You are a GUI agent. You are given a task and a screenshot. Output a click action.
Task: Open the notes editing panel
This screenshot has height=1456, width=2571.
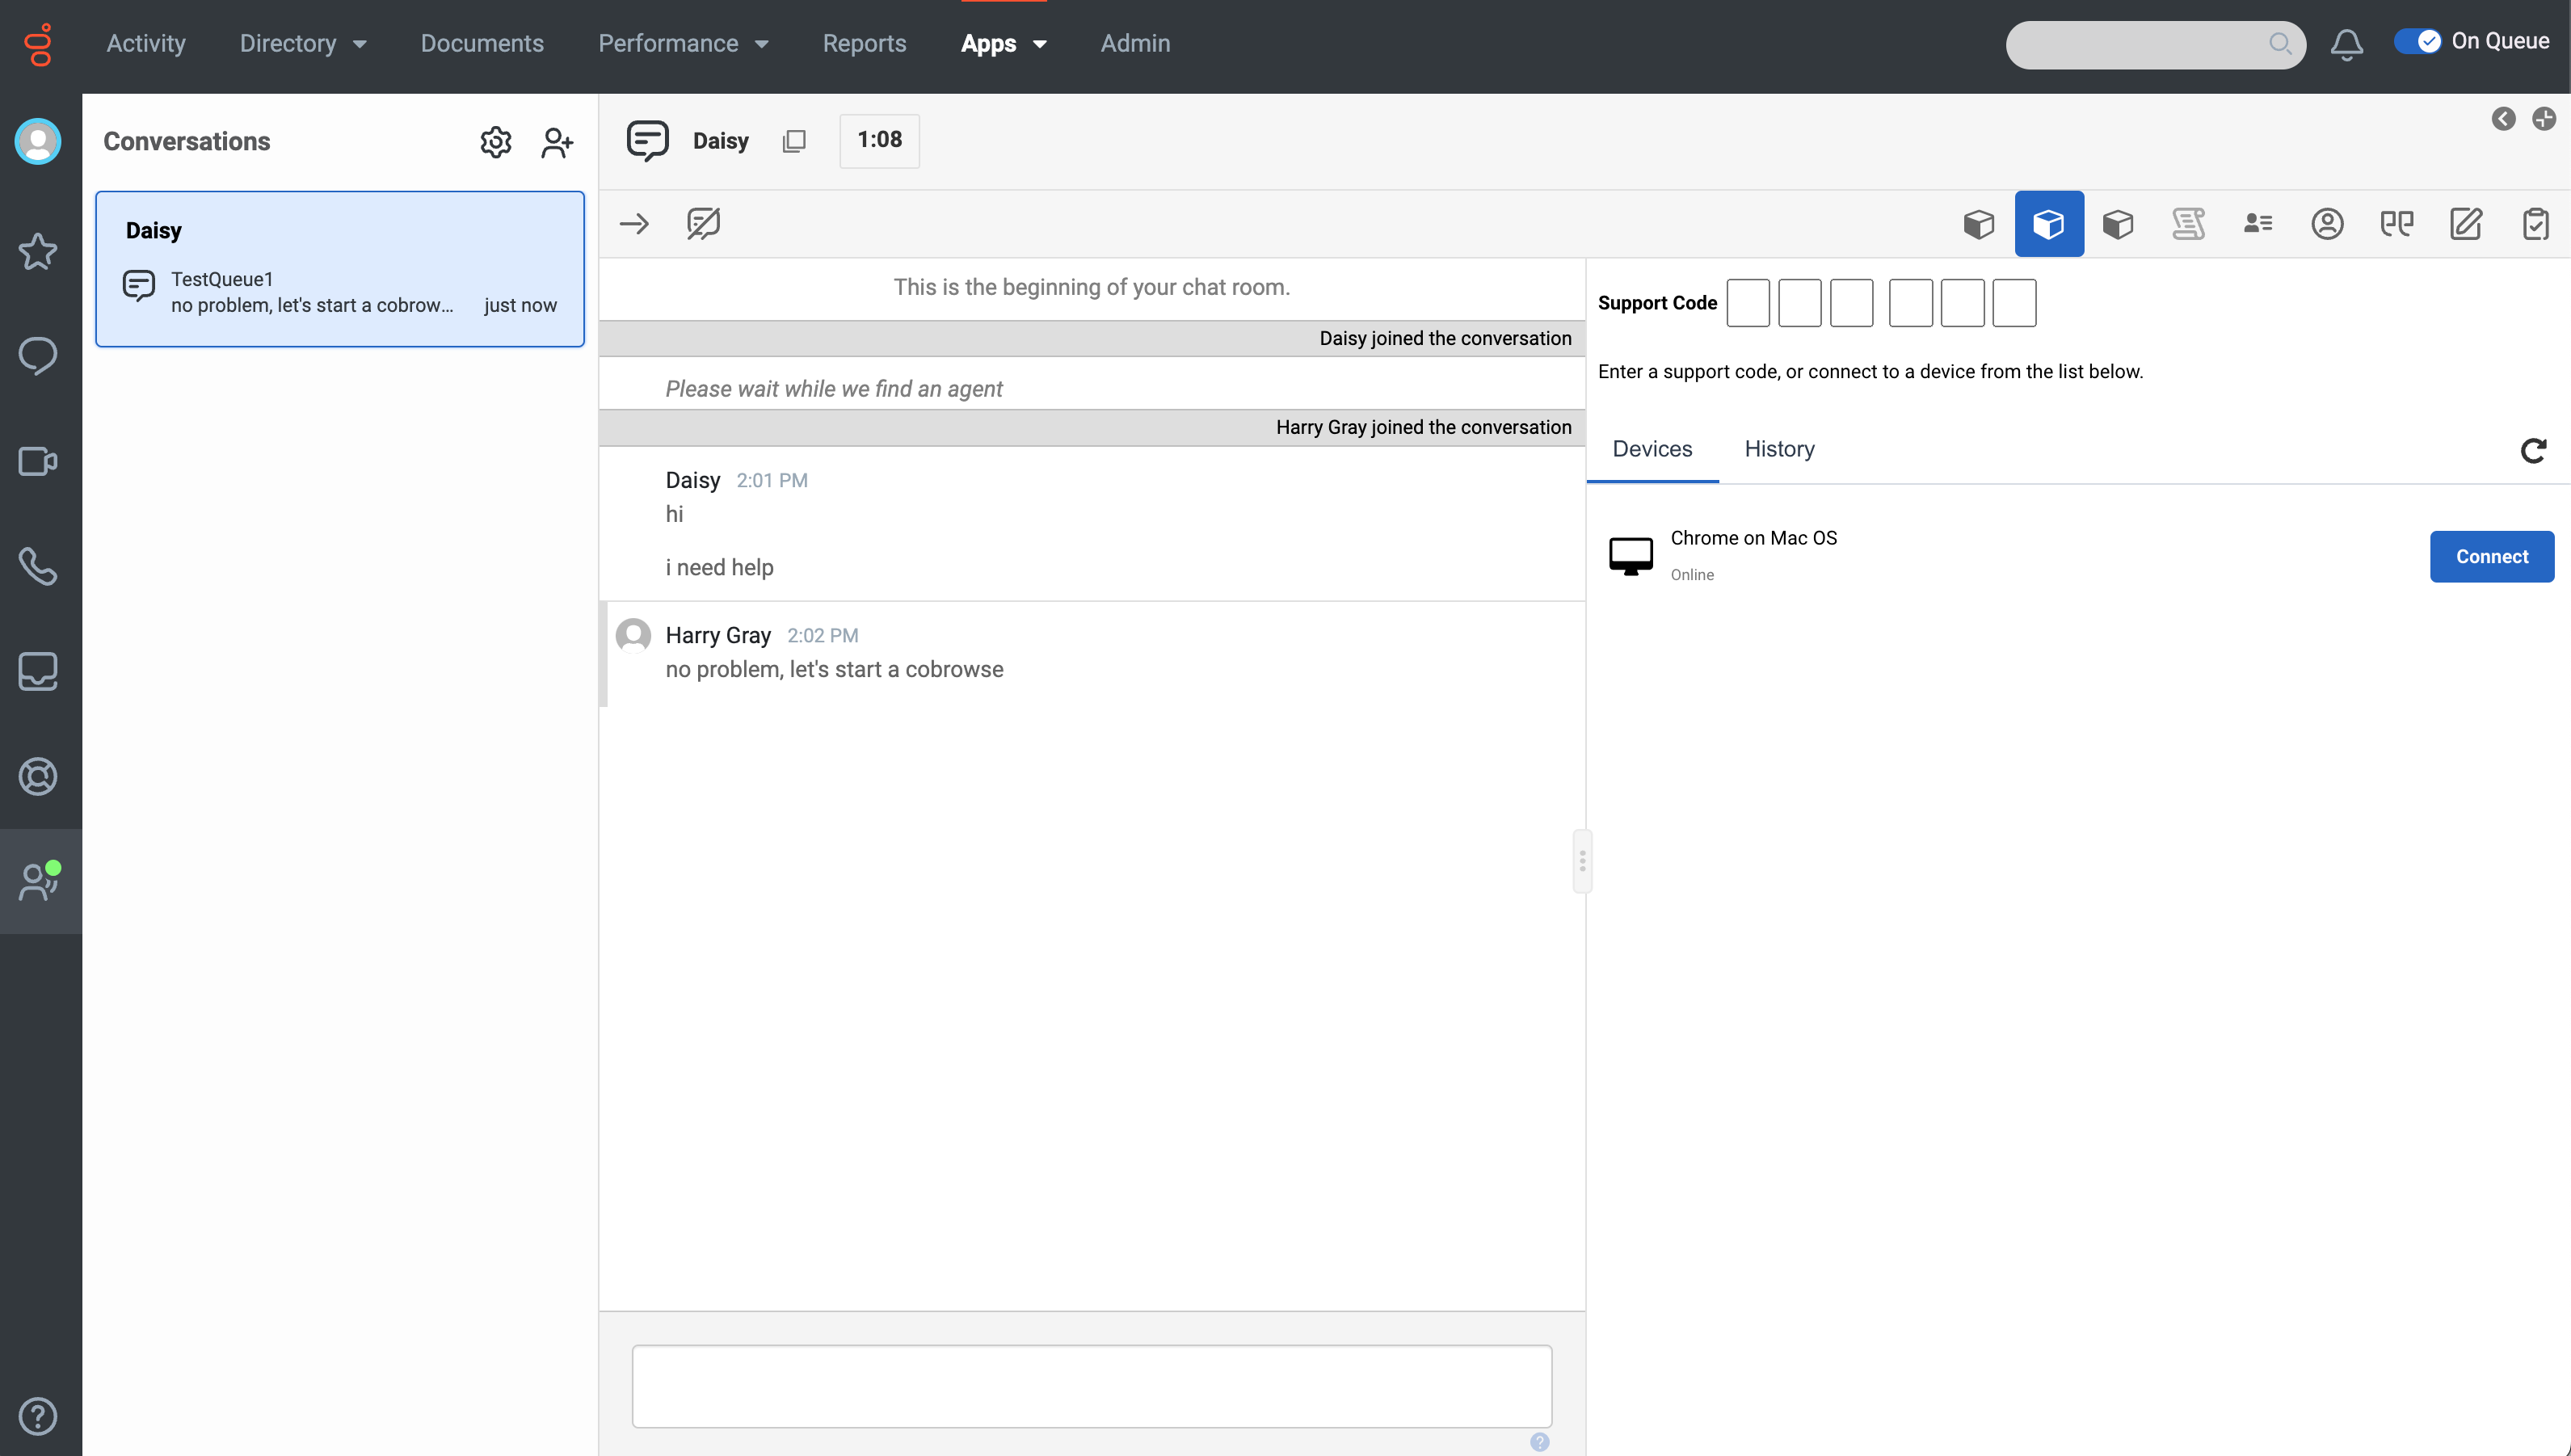[2464, 223]
